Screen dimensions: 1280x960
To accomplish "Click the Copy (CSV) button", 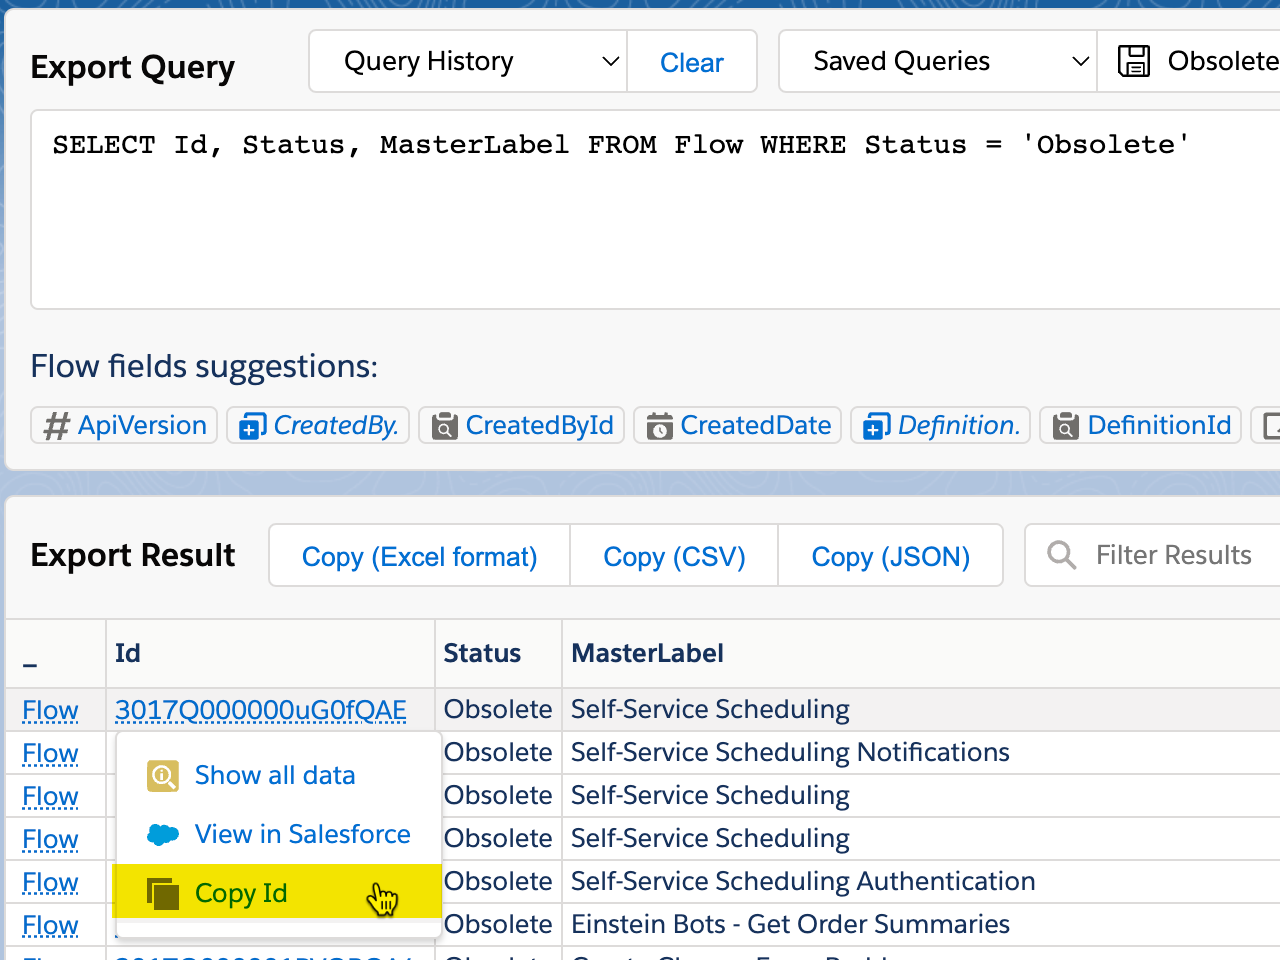I will (x=674, y=556).
